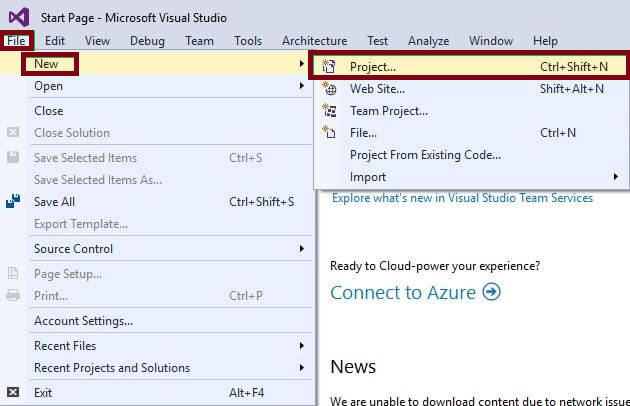Click the New Project icon

(x=329, y=67)
